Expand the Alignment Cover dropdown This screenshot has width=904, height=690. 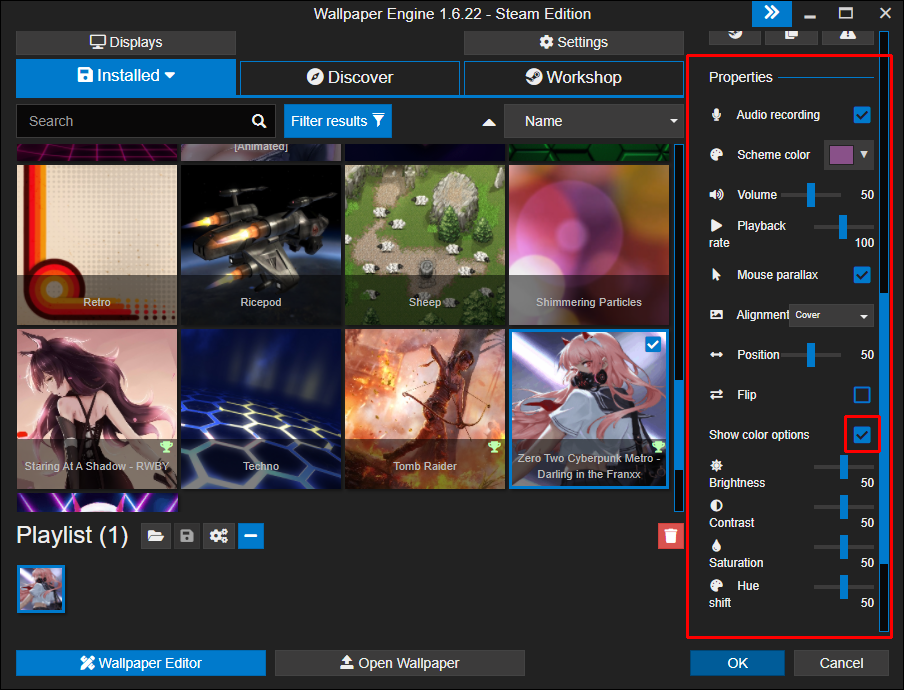click(x=831, y=315)
